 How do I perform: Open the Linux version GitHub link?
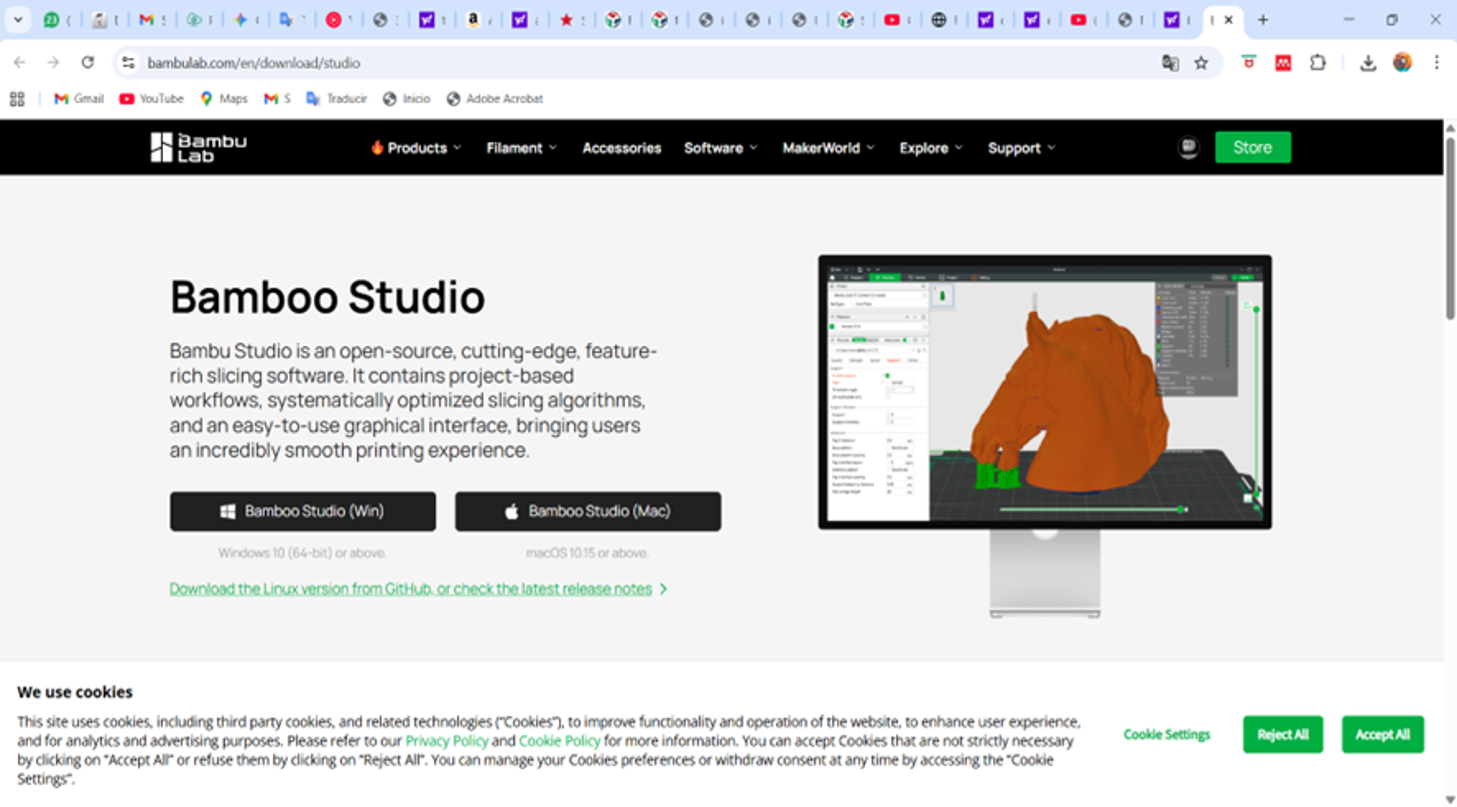click(x=419, y=589)
